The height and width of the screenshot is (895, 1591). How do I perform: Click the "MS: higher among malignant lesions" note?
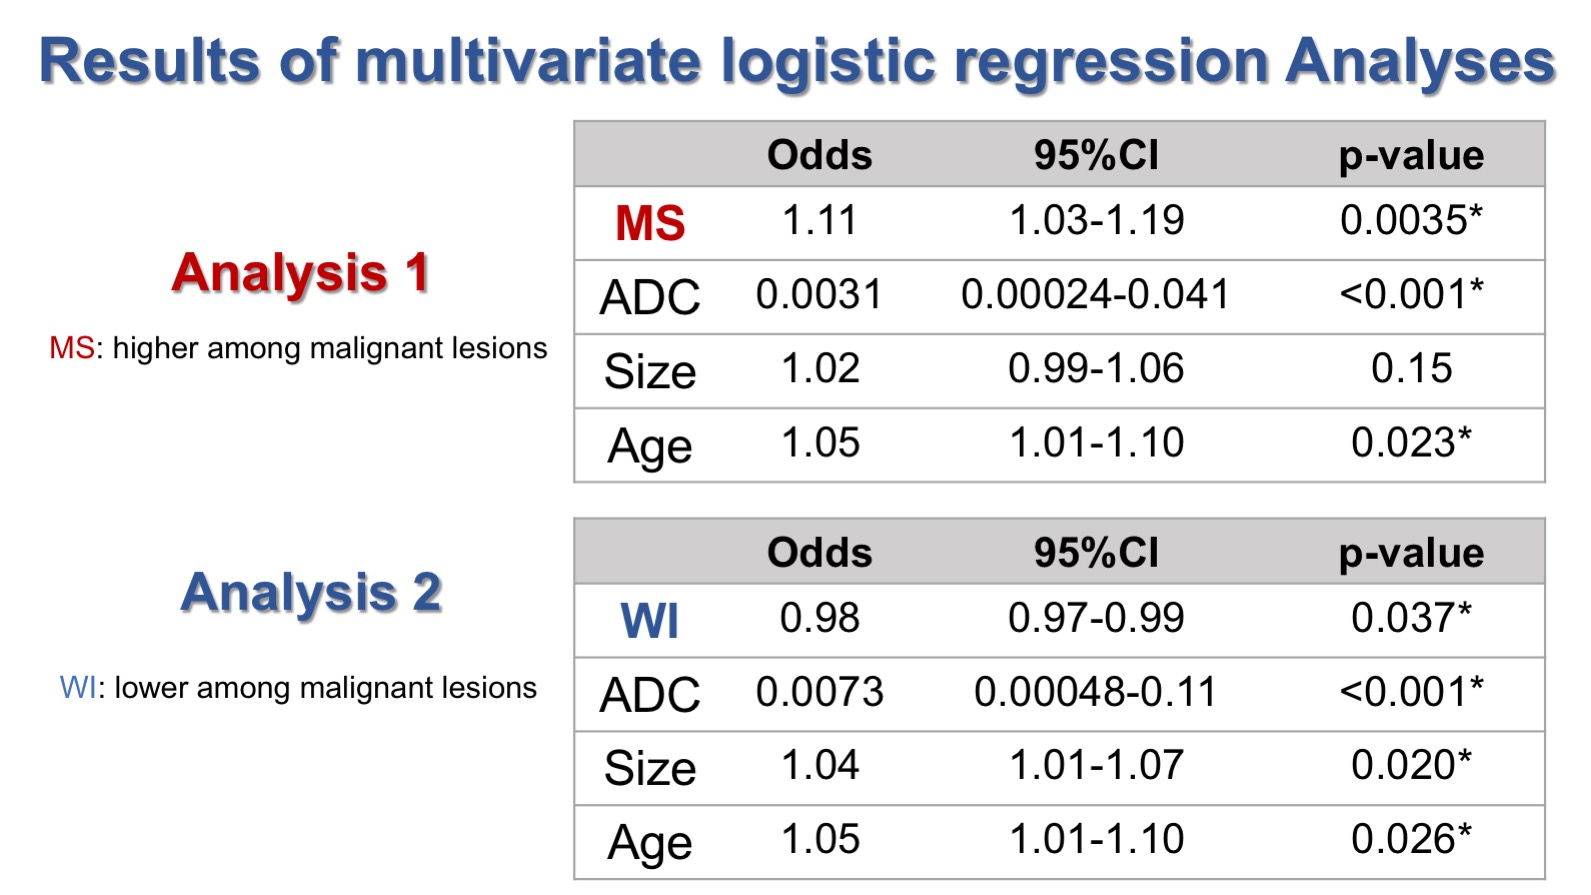(298, 348)
